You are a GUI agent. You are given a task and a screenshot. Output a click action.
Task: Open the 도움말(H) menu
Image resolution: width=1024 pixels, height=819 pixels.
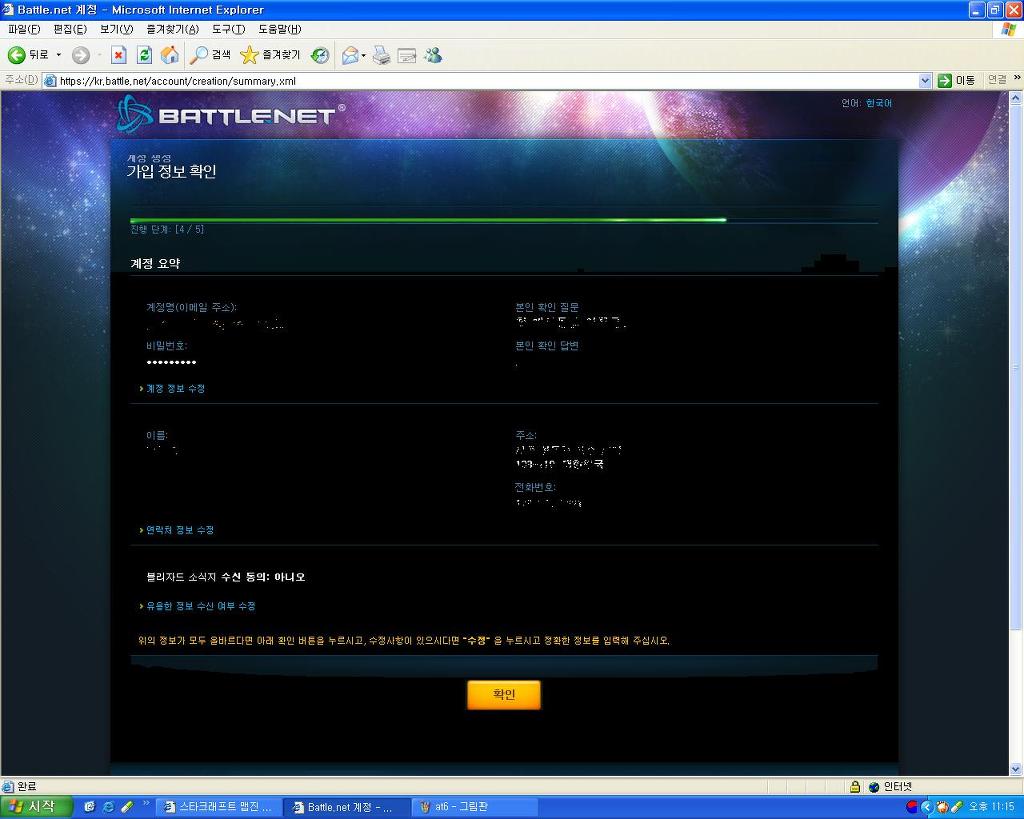click(x=280, y=29)
